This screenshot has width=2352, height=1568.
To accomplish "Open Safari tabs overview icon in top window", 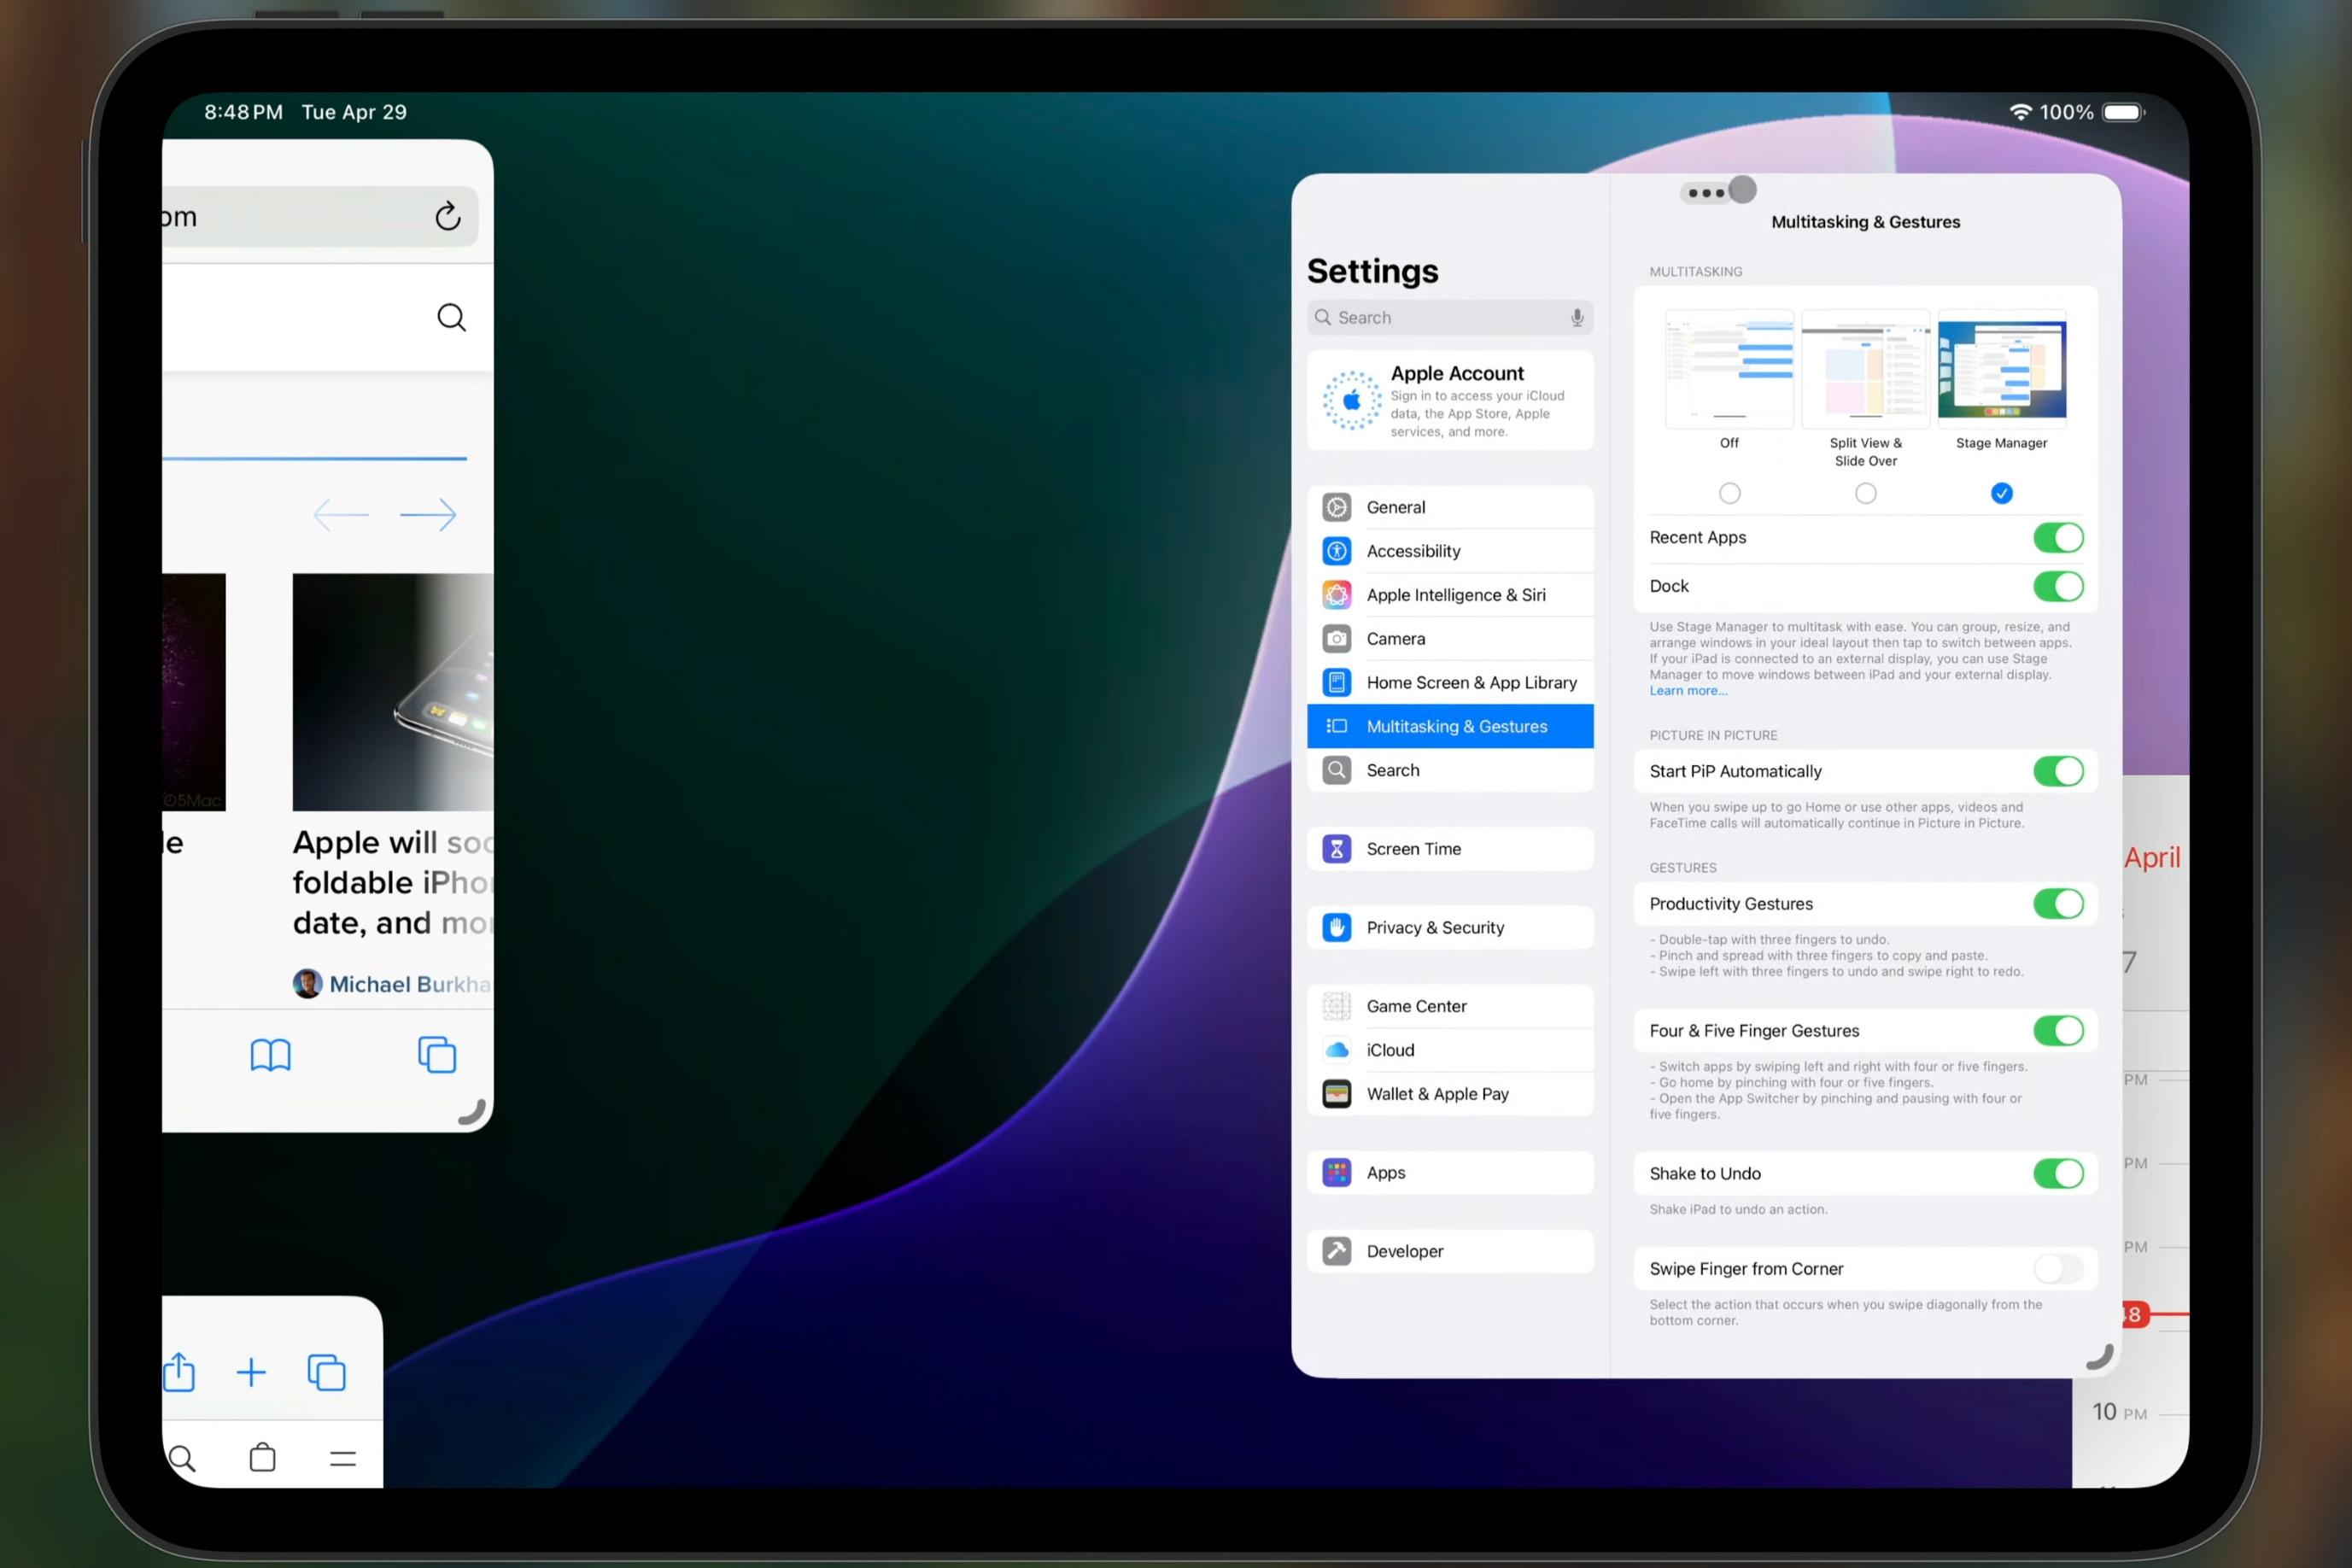I will pyautogui.click(x=437, y=1055).
